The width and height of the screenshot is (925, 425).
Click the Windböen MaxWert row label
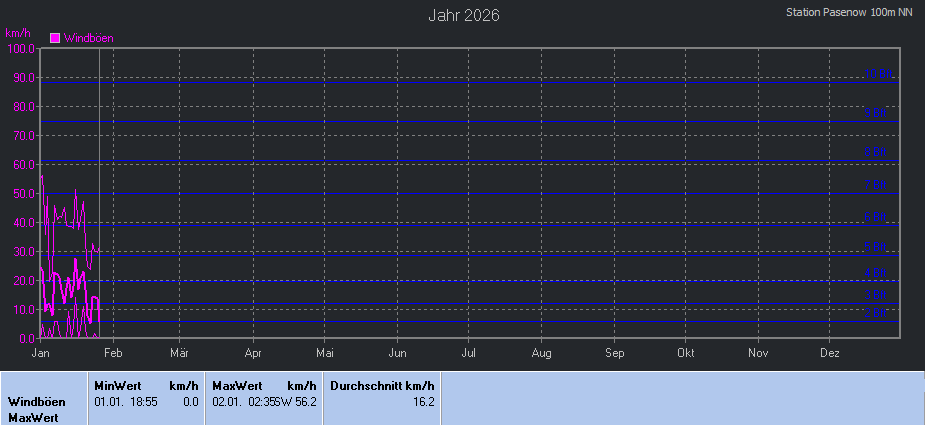point(36,410)
